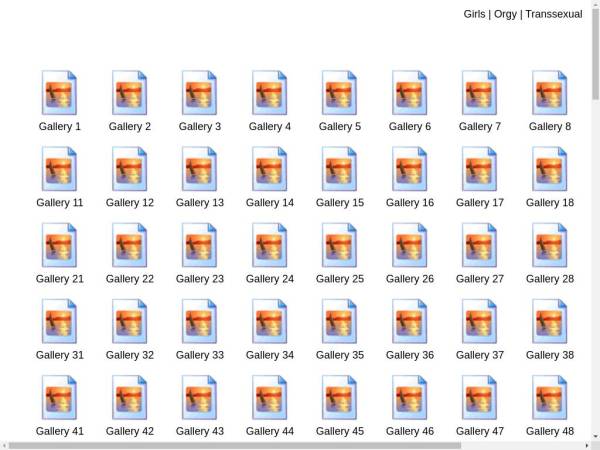Viewport: 600px width, 450px height.
Task: Click the Gallery 14 file icon
Action: [269, 169]
